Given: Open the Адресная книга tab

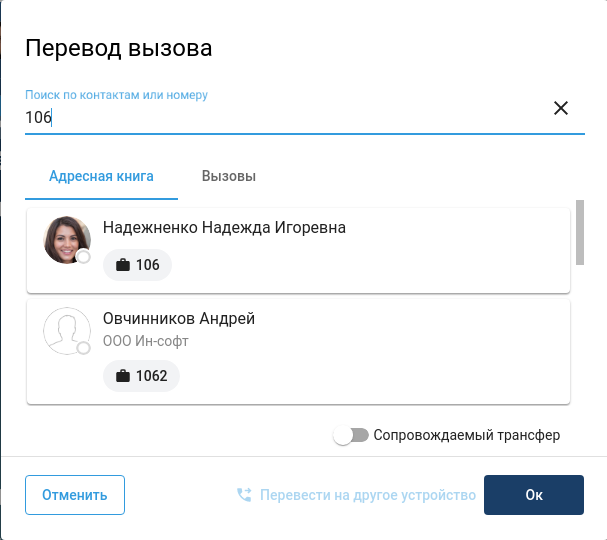Looking at the screenshot, I should pyautogui.click(x=101, y=177).
